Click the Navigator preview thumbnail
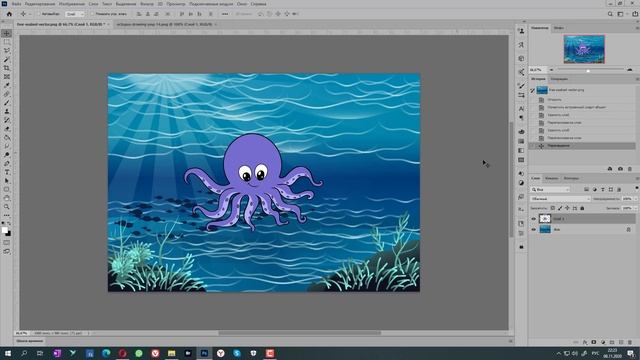Image resolution: width=640 pixels, height=360 pixels. (x=584, y=49)
